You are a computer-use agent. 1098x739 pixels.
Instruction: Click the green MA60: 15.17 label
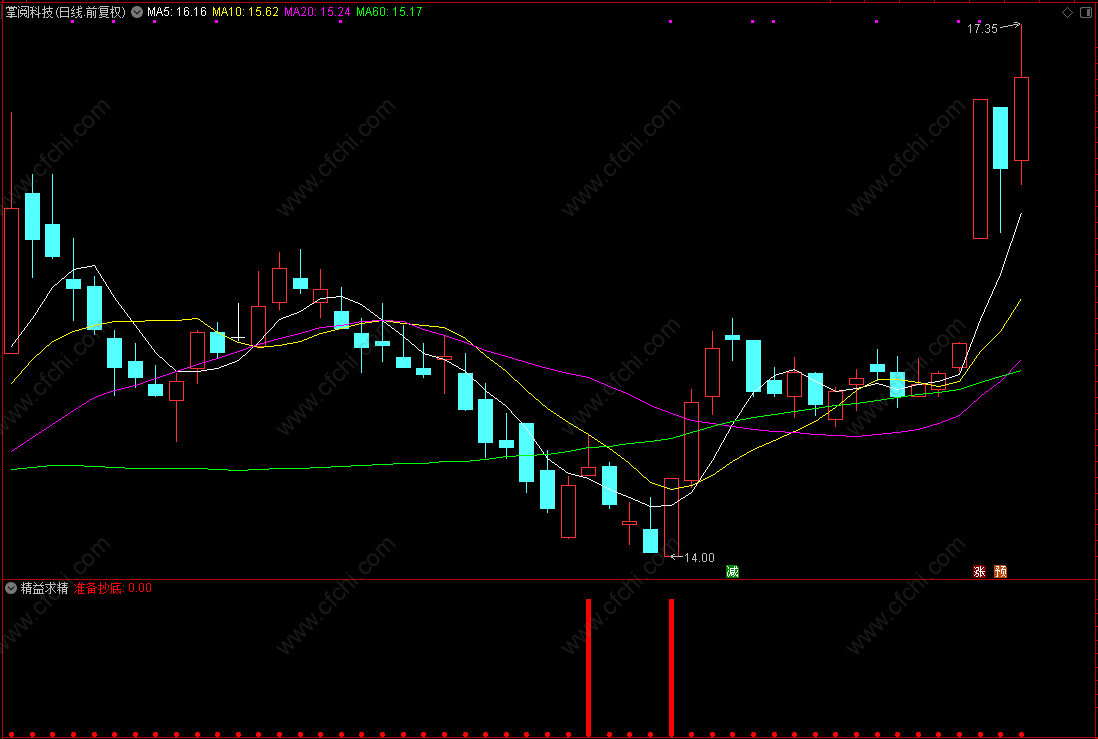[x=389, y=12]
